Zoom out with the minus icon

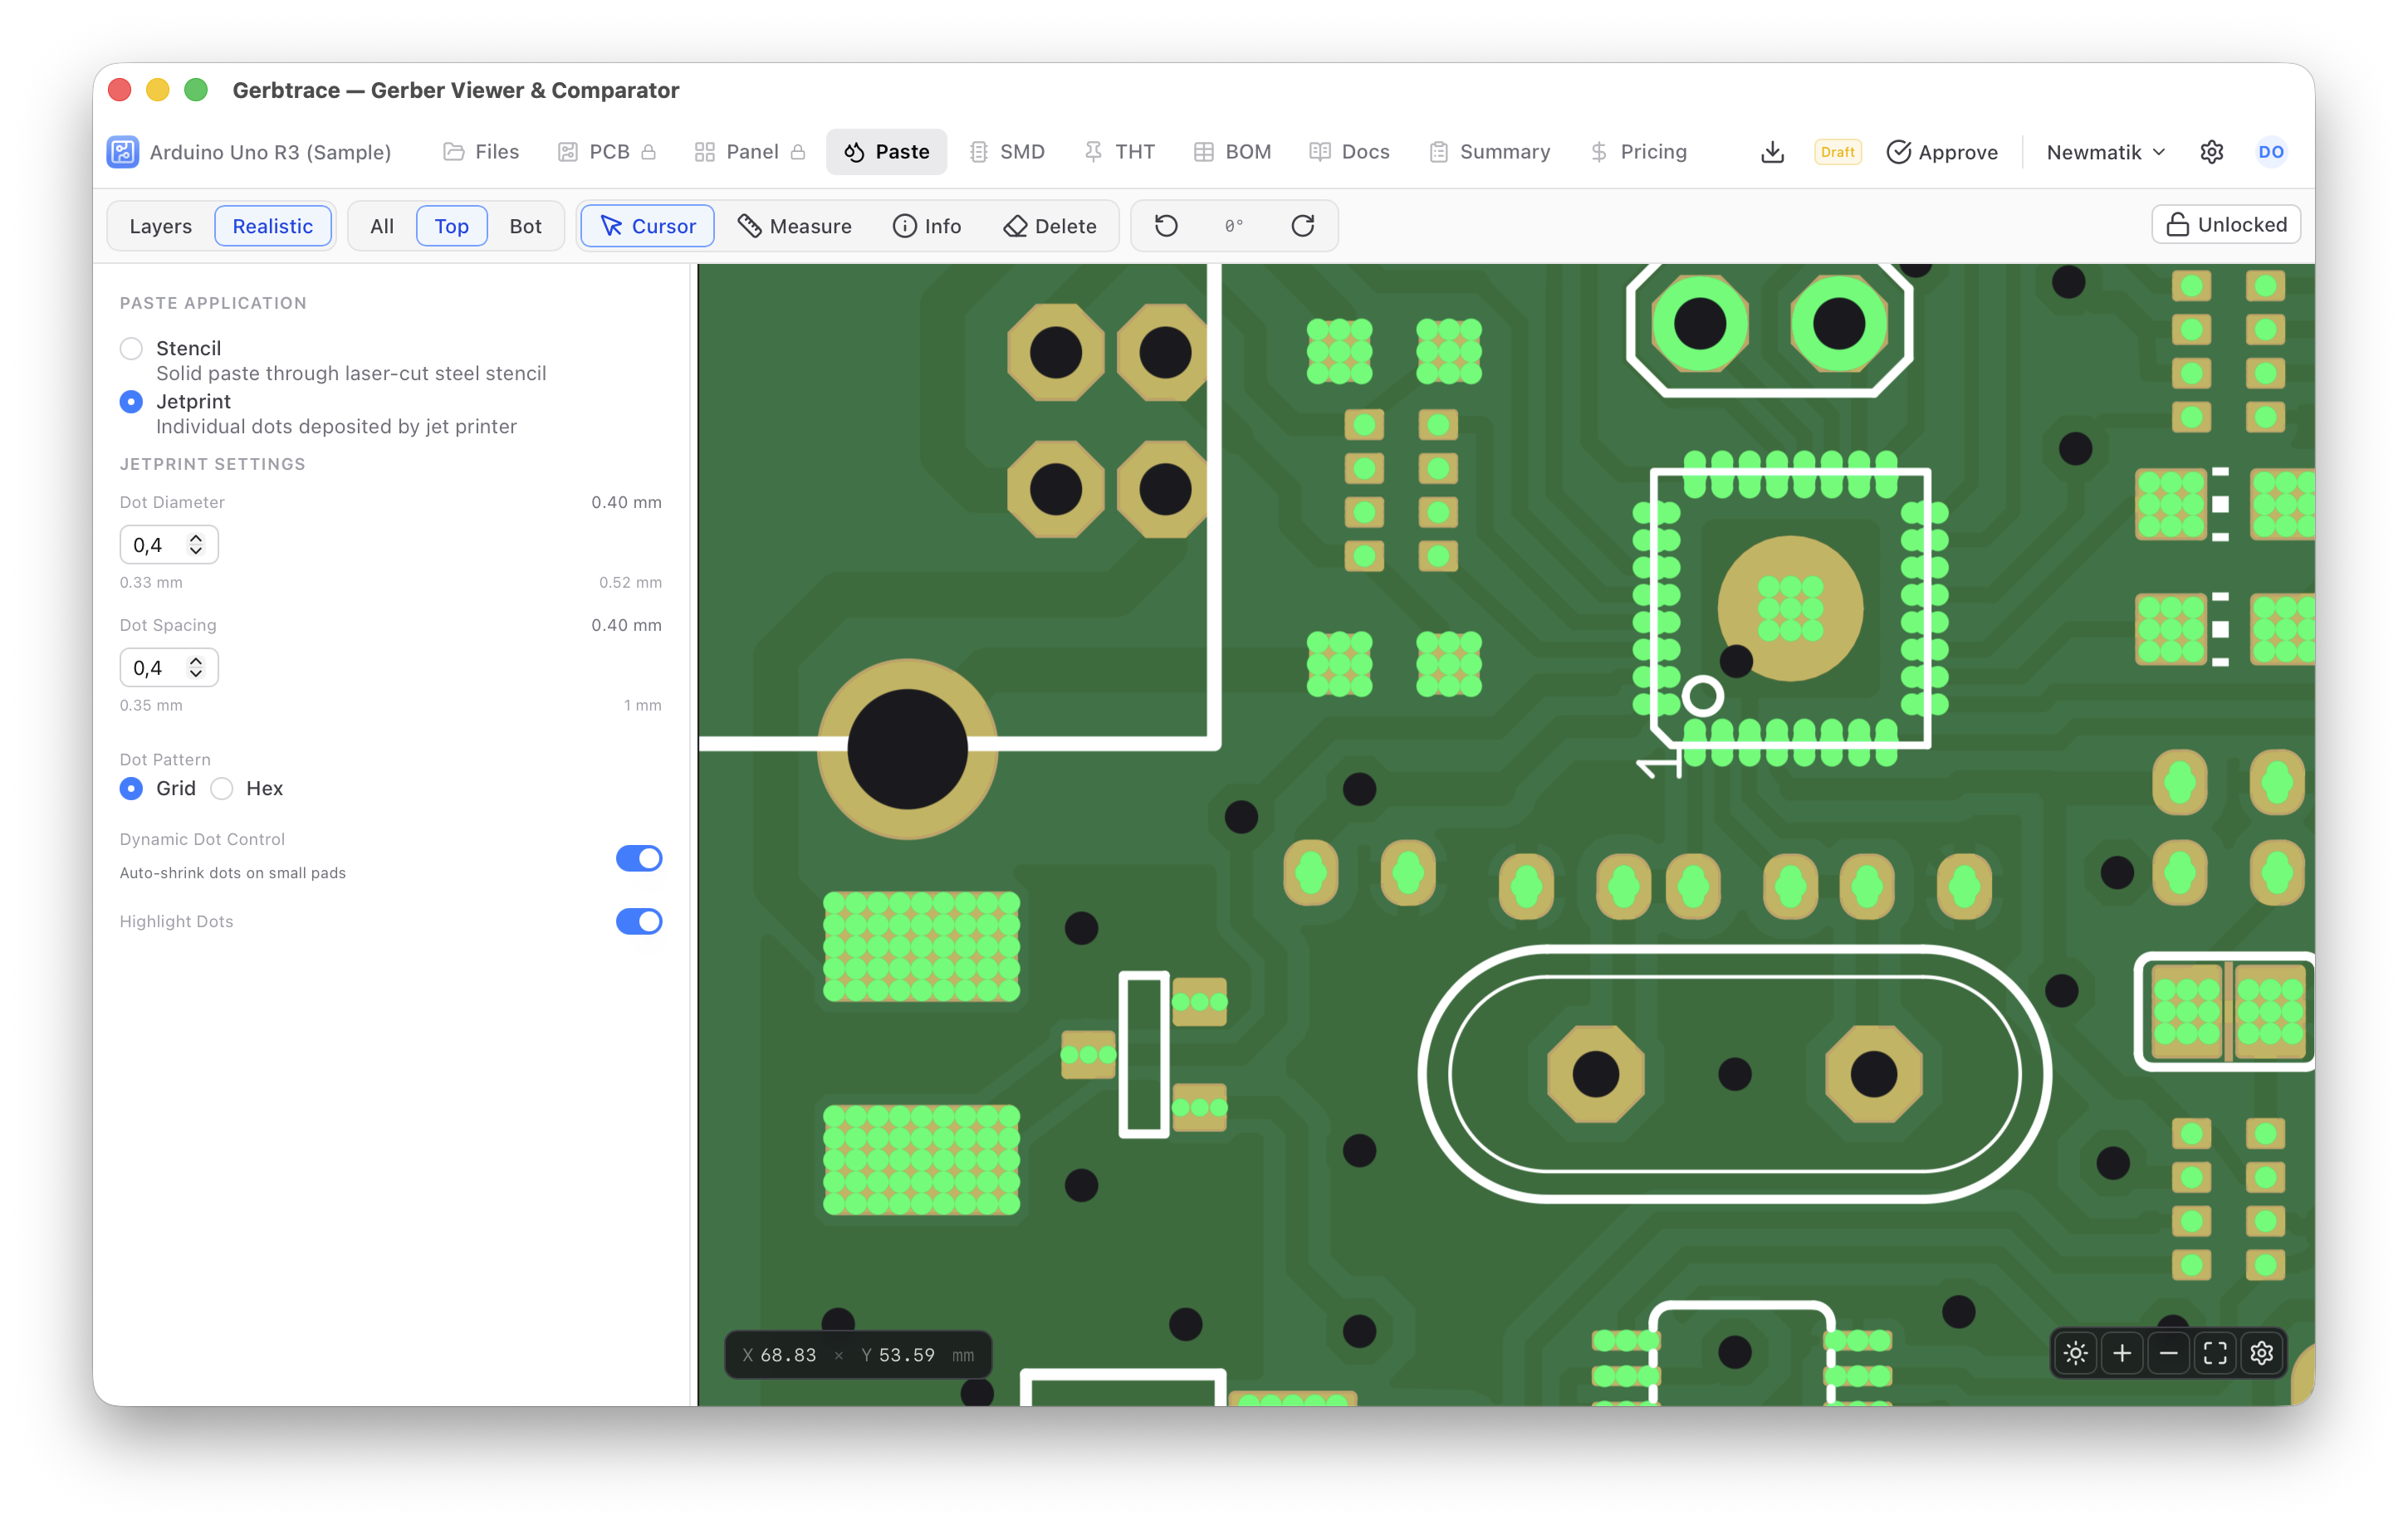(2169, 1353)
